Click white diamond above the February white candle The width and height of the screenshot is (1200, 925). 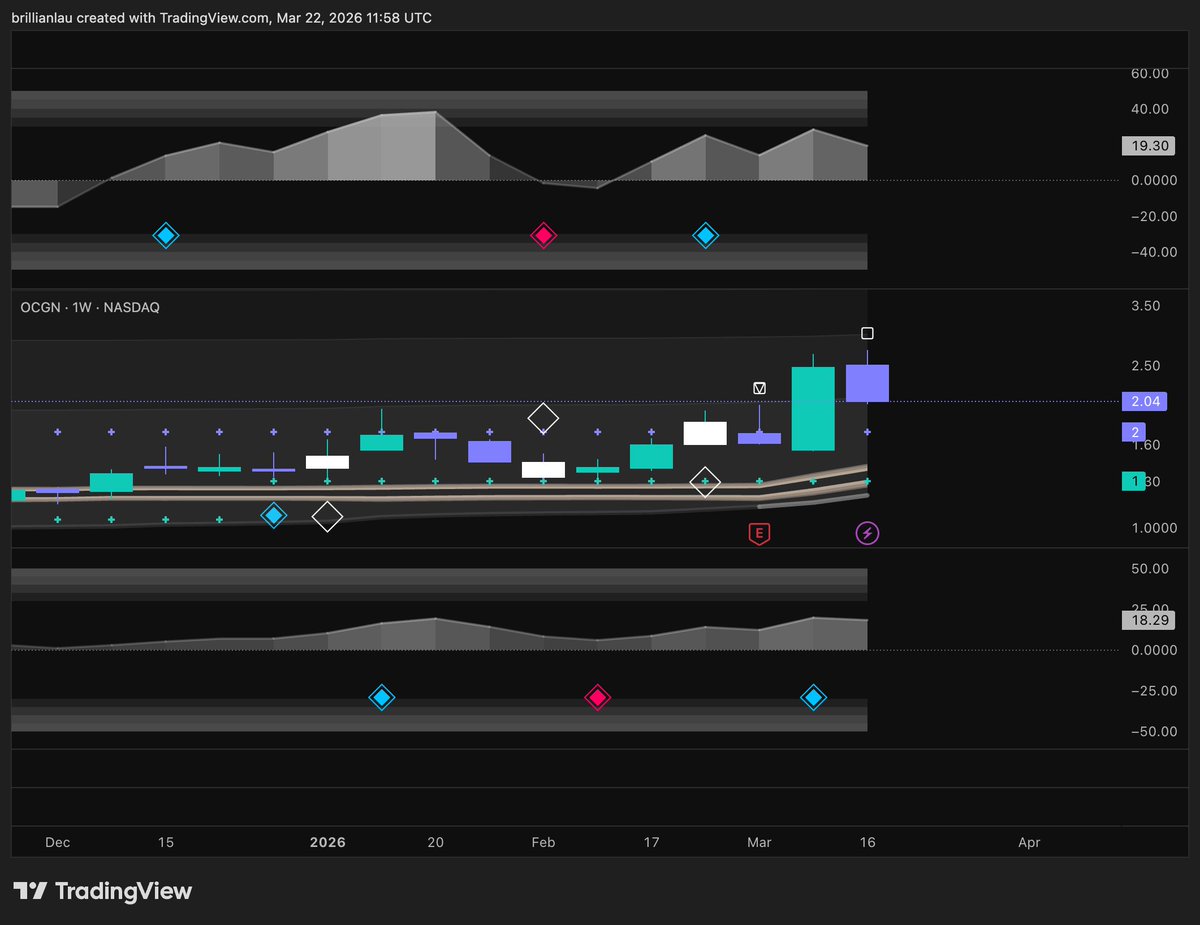[543, 417]
